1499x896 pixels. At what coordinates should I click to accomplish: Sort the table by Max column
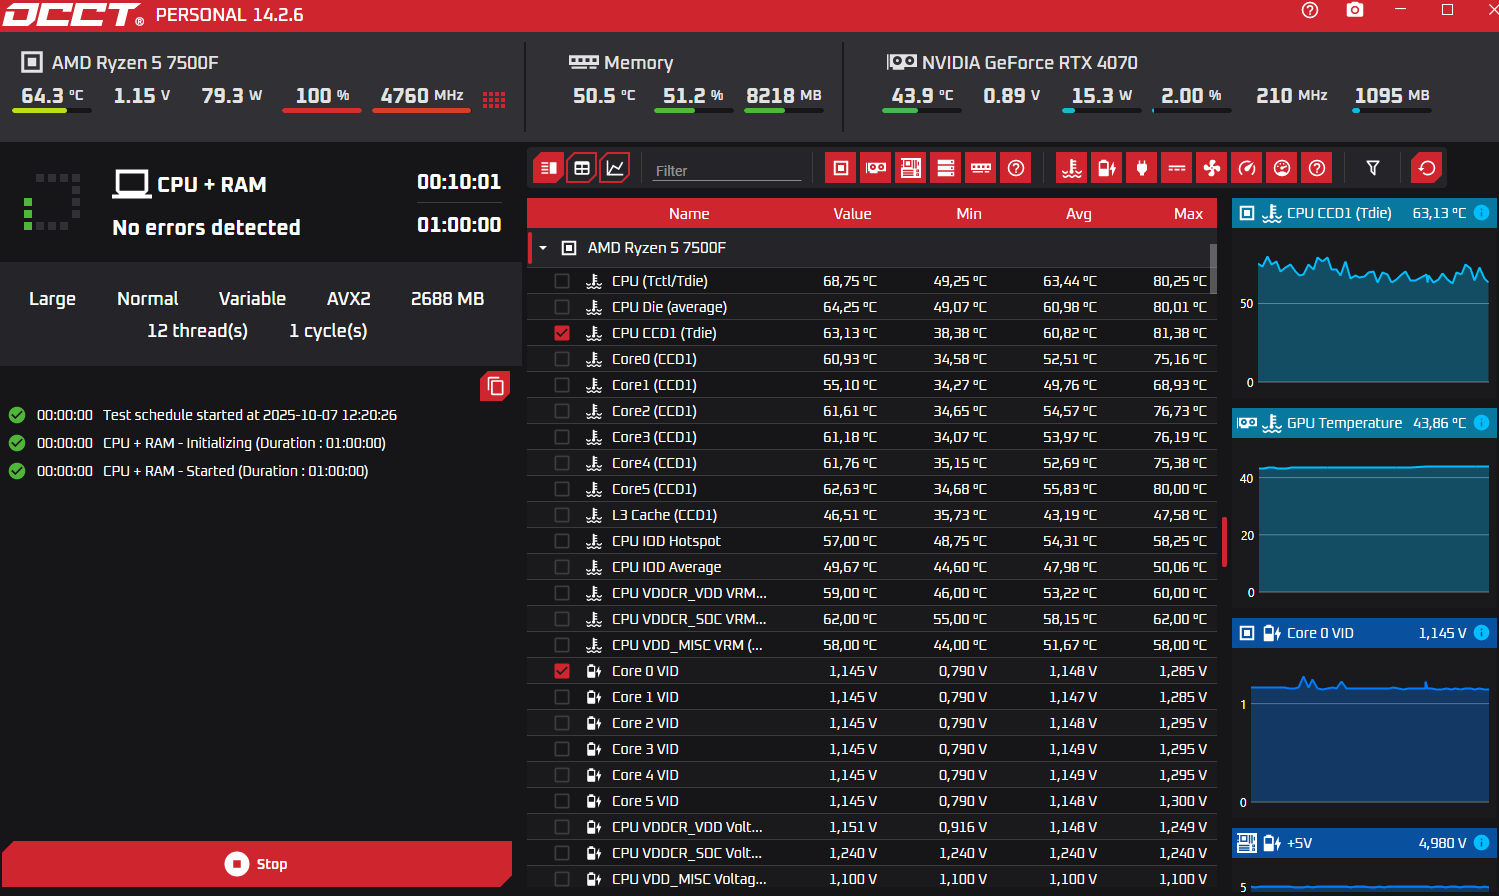[1188, 214]
